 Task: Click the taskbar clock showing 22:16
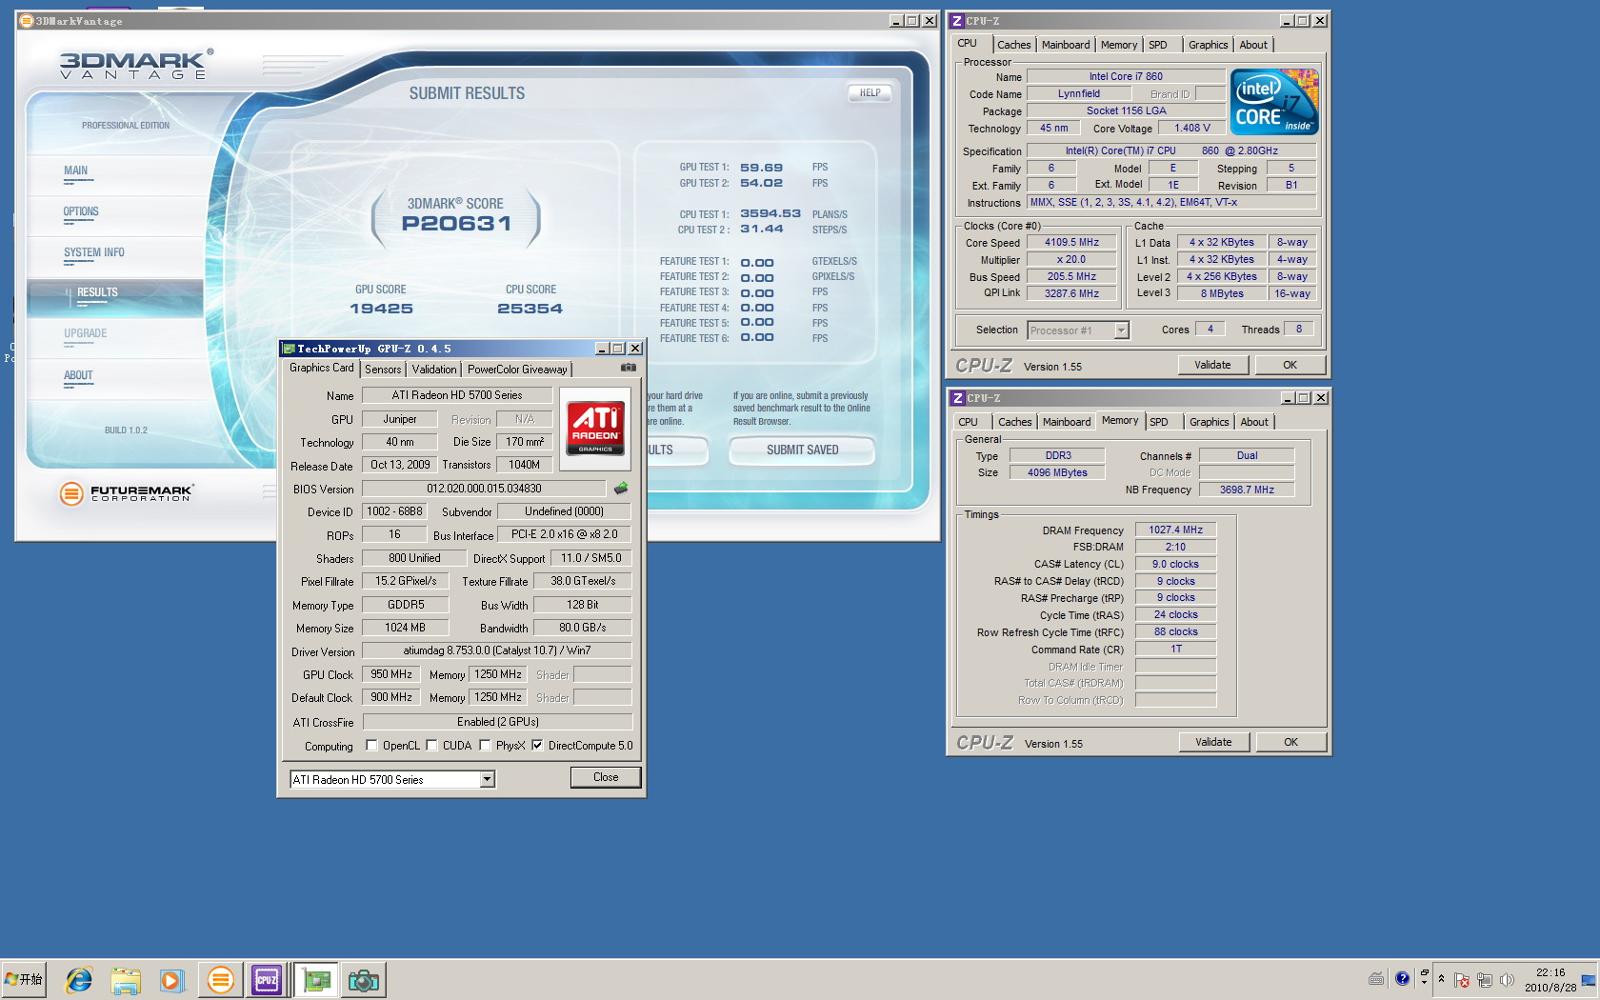(1550, 980)
